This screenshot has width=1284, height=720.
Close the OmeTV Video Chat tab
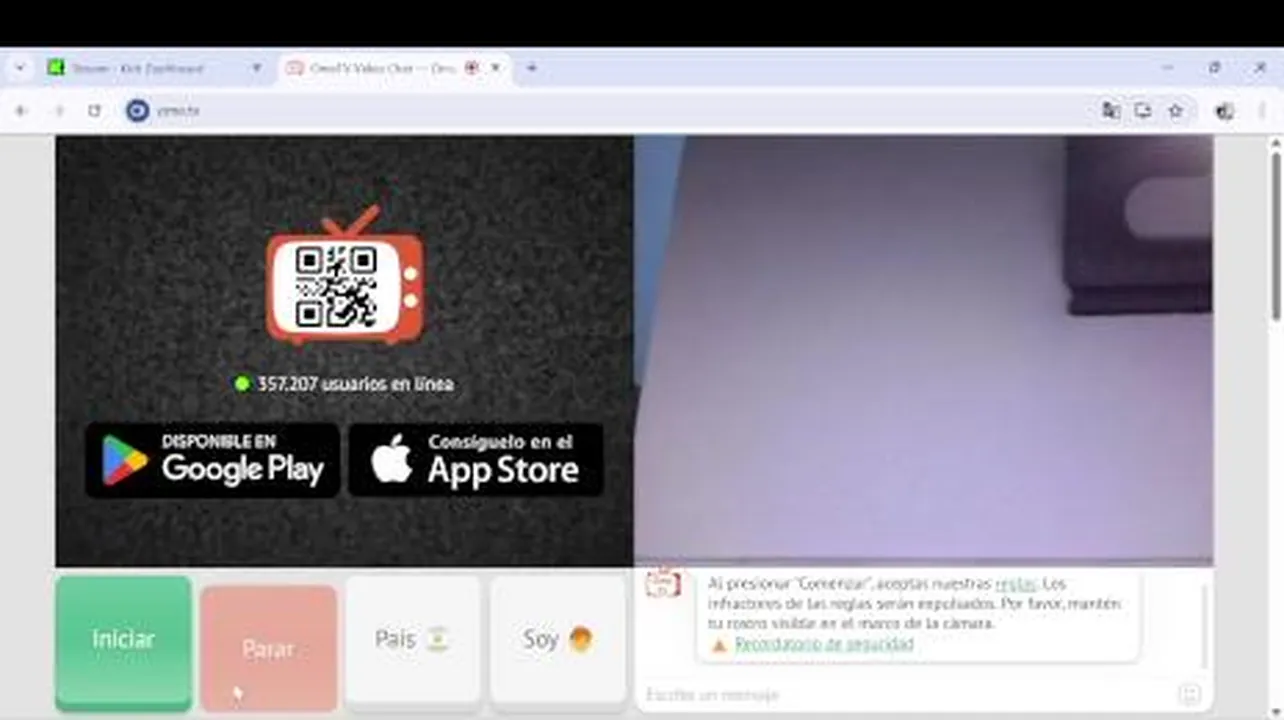495,68
